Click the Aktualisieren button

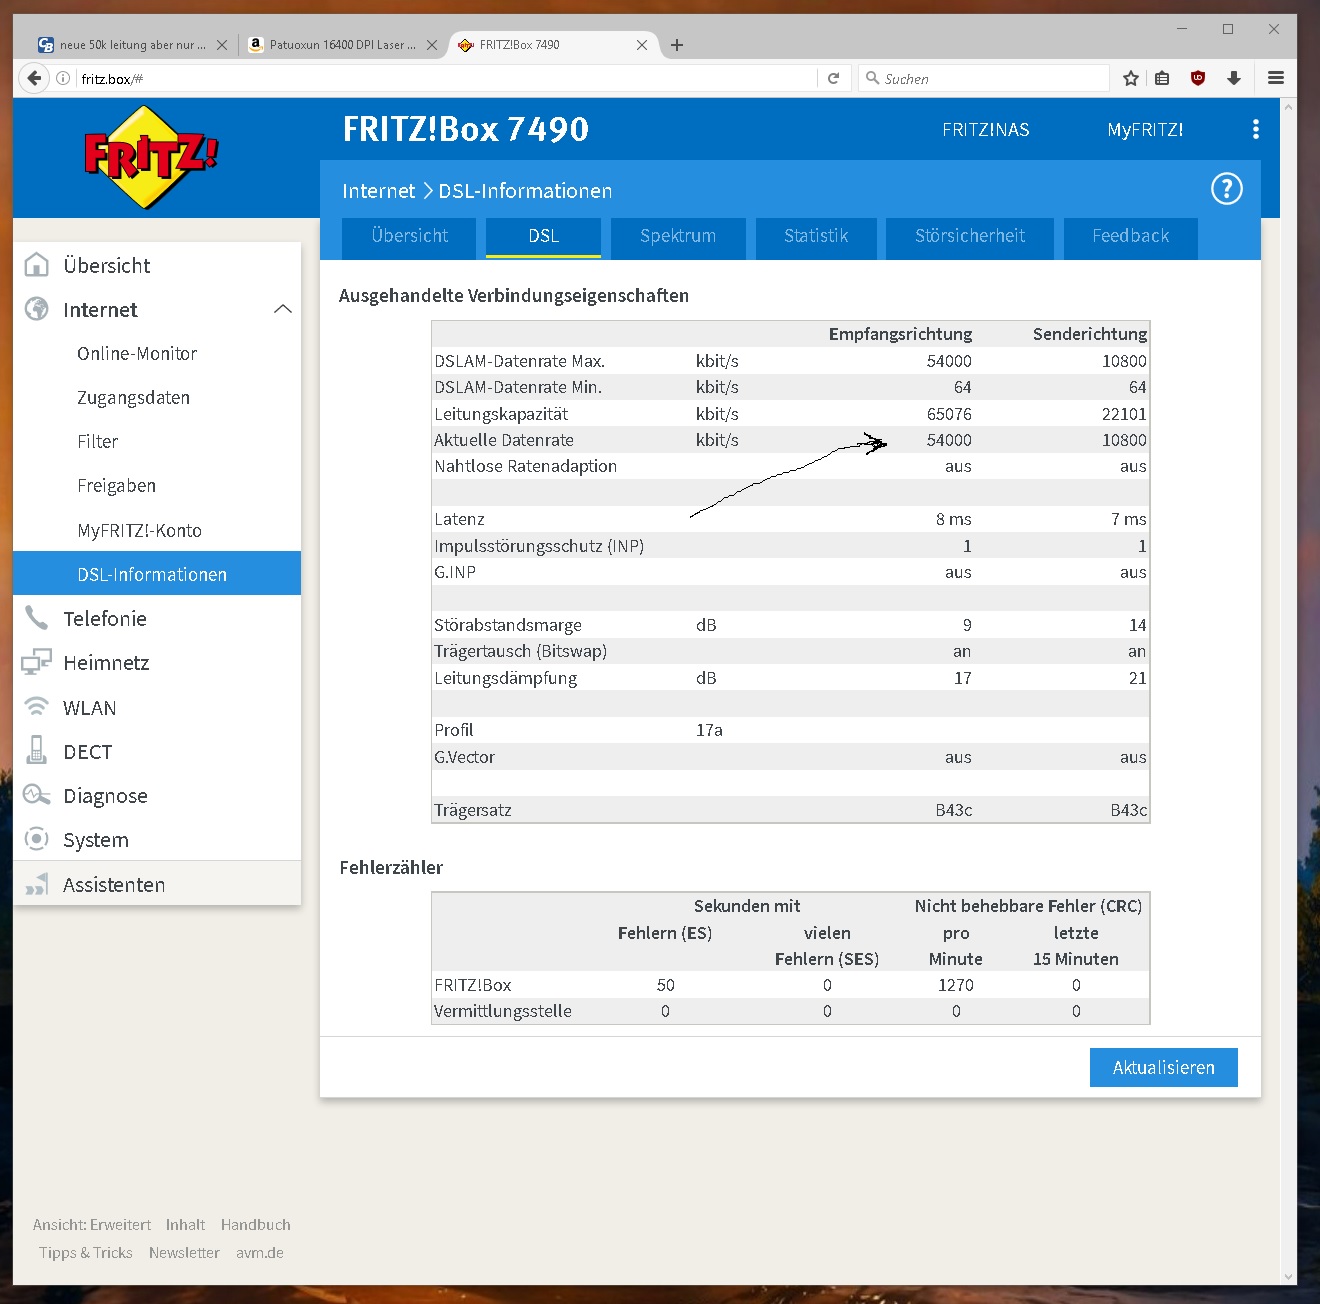[x=1164, y=1067]
